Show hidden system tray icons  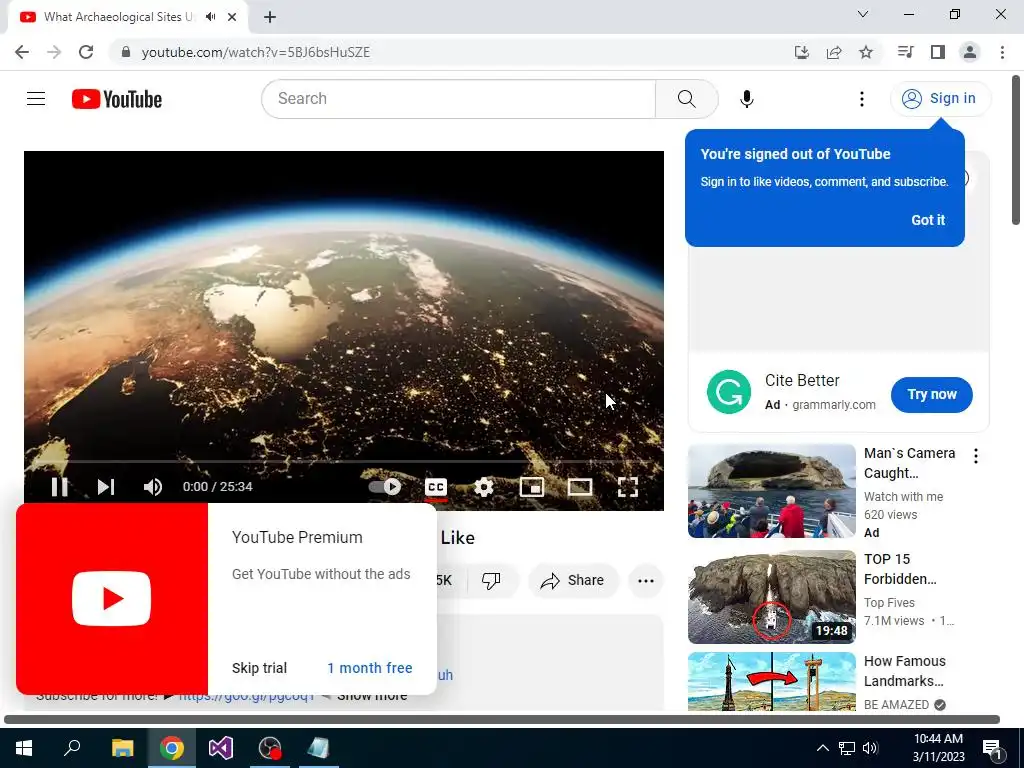coord(823,748)
